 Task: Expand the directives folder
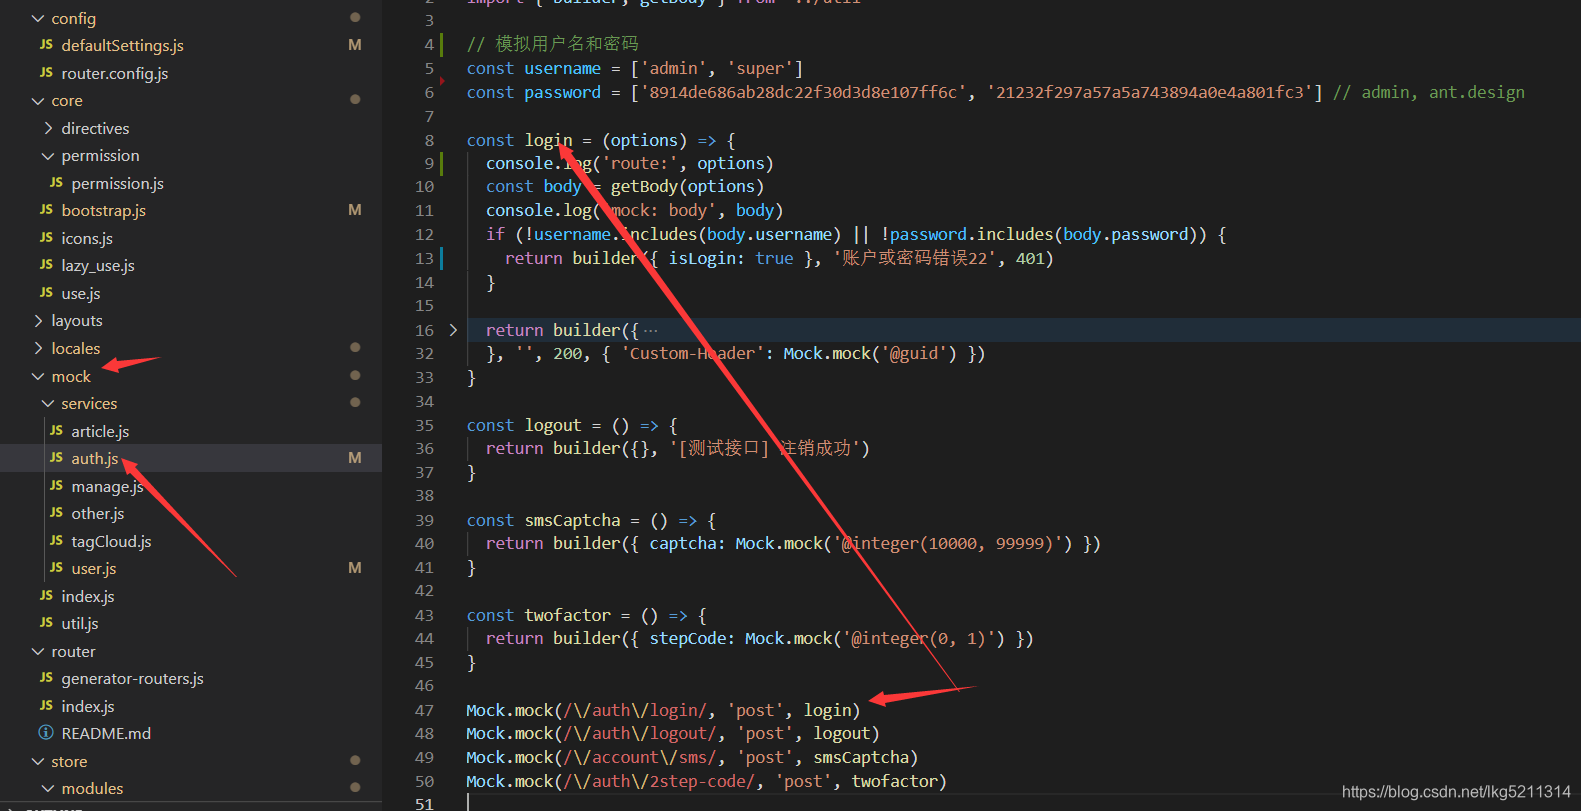[x=48, y=128]
